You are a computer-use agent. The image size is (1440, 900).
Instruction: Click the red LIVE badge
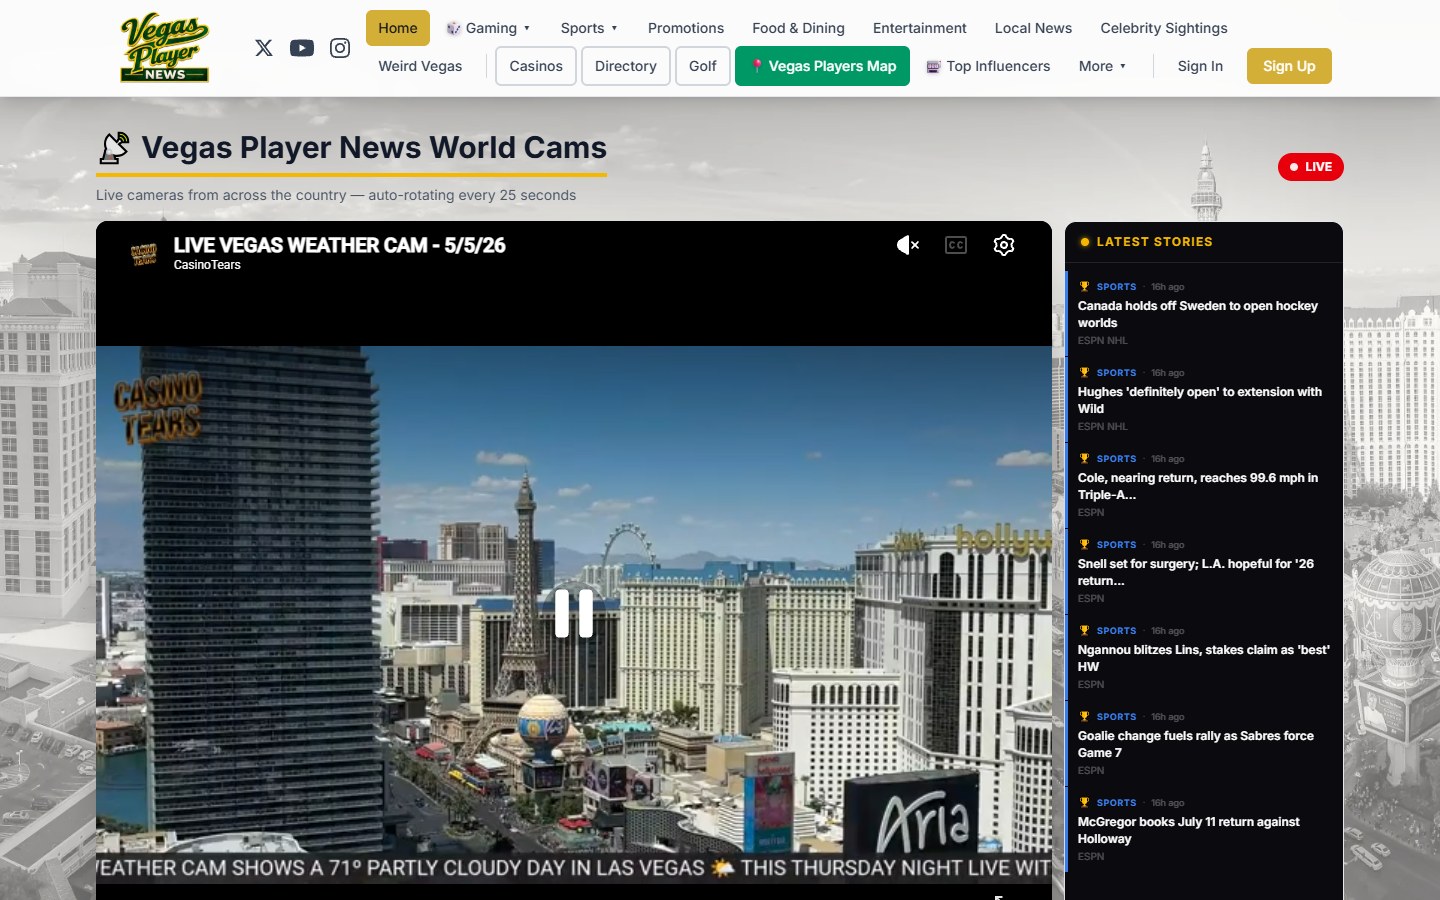pyautogui.click(x=1311, y=167)
